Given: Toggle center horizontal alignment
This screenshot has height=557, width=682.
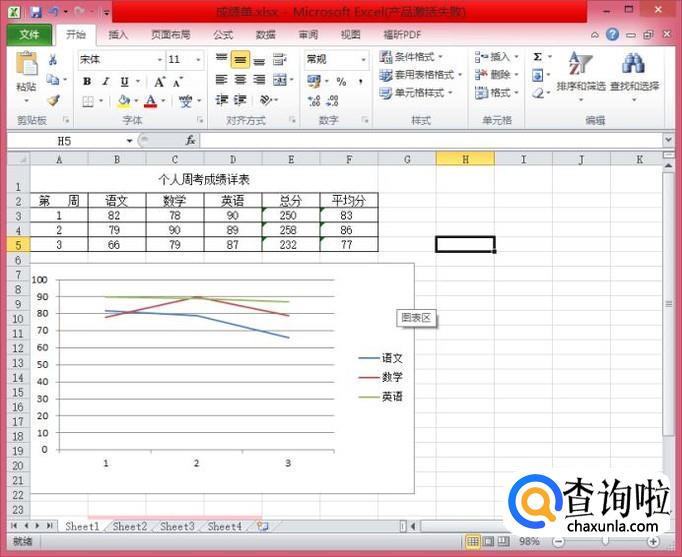Looking at the screenshot, I should click(240, 81).
